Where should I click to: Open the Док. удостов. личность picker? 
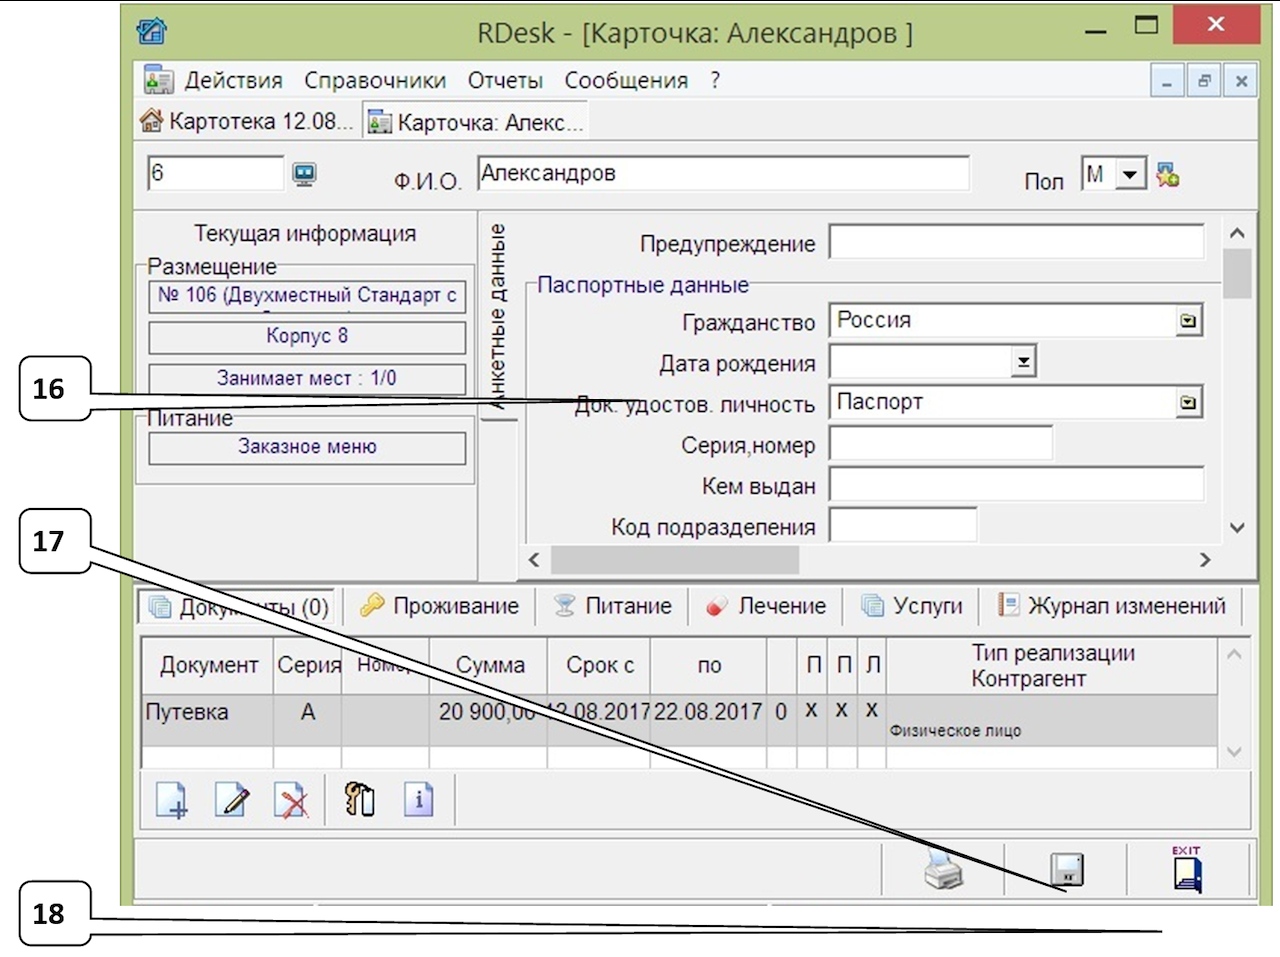1190,401
